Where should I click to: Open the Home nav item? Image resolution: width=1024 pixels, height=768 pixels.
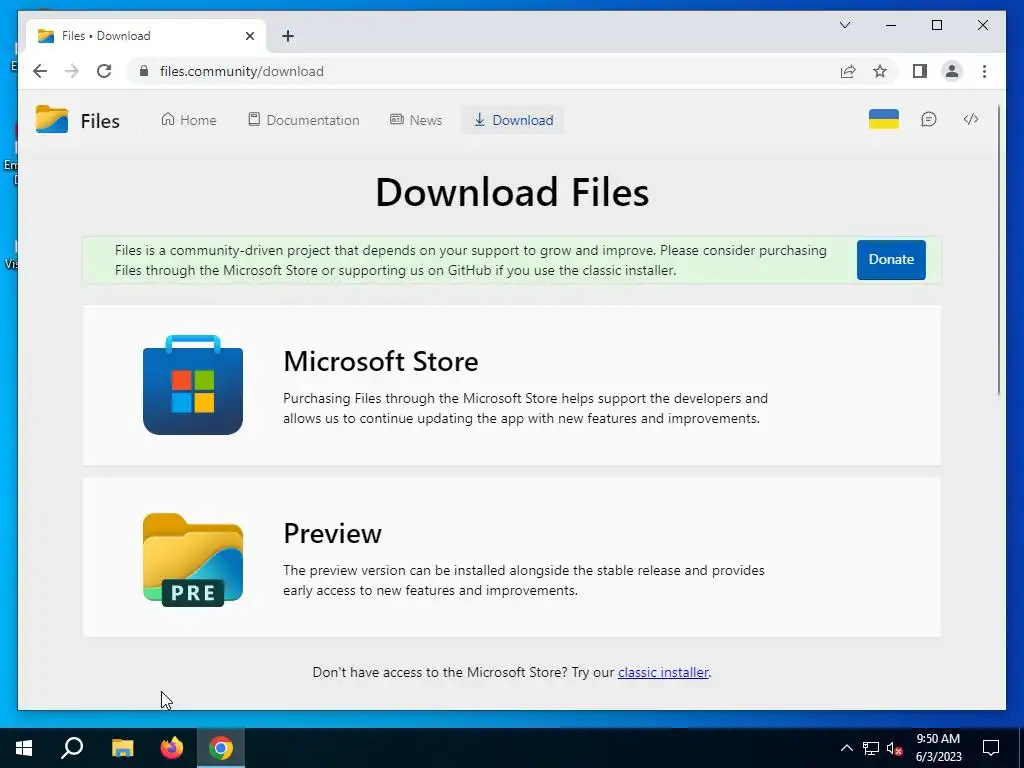189,120
